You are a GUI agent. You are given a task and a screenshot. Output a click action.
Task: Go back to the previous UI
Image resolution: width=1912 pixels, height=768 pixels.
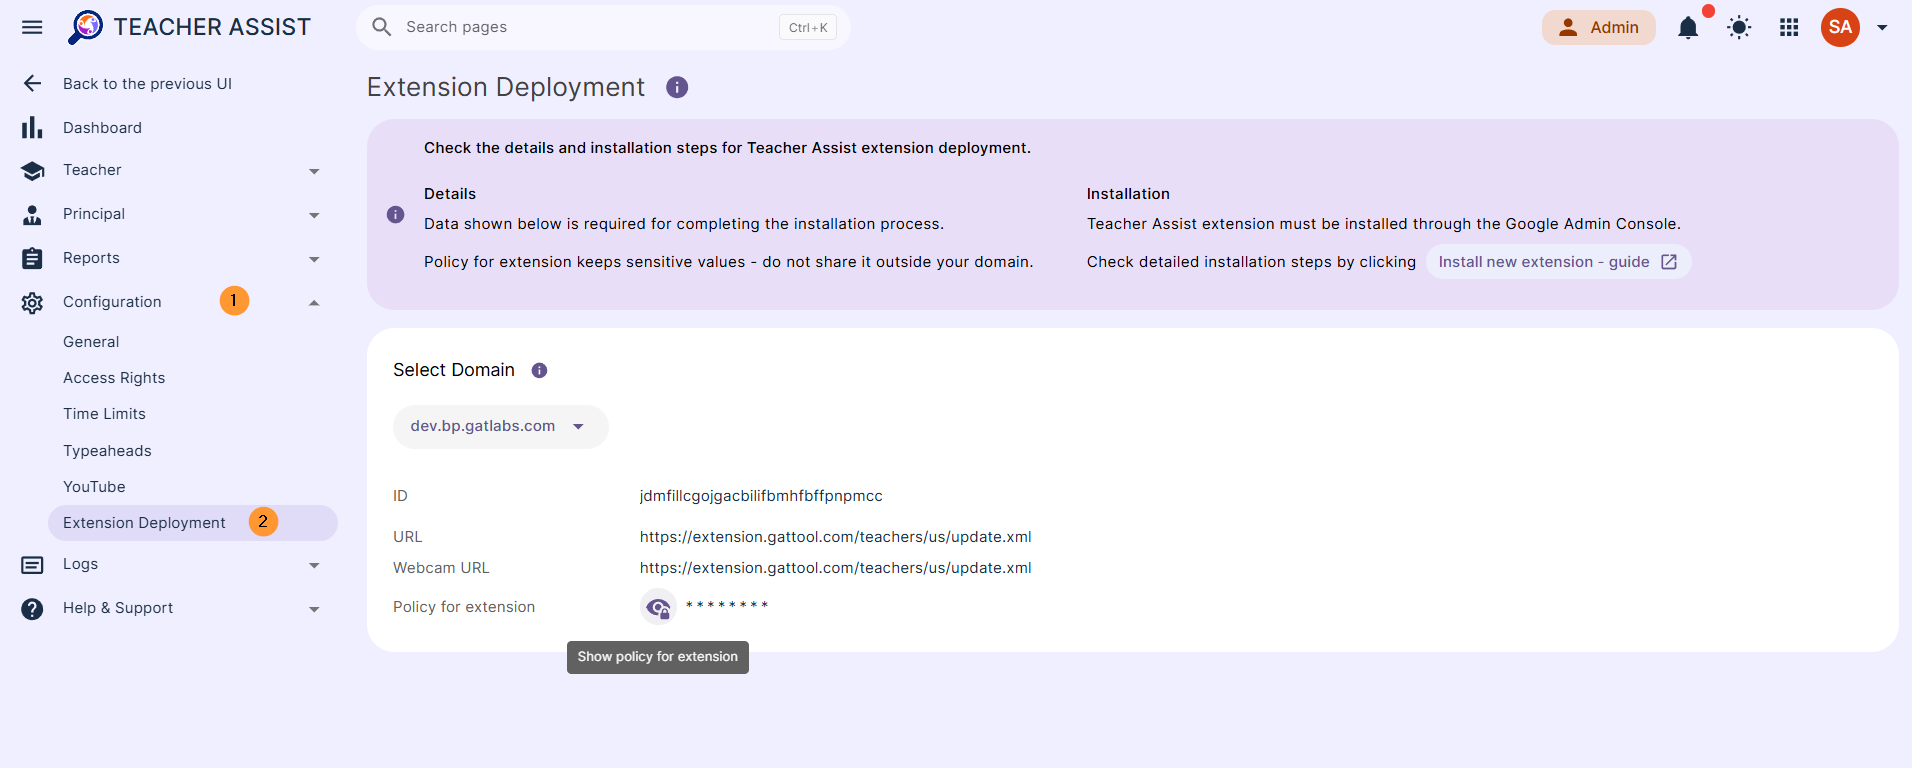pyautogui.click(x=147, y=84)
